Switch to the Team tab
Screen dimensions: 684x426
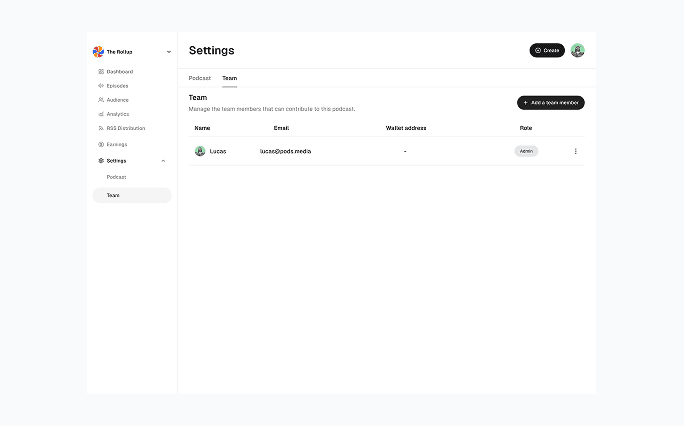click(229, 78)
